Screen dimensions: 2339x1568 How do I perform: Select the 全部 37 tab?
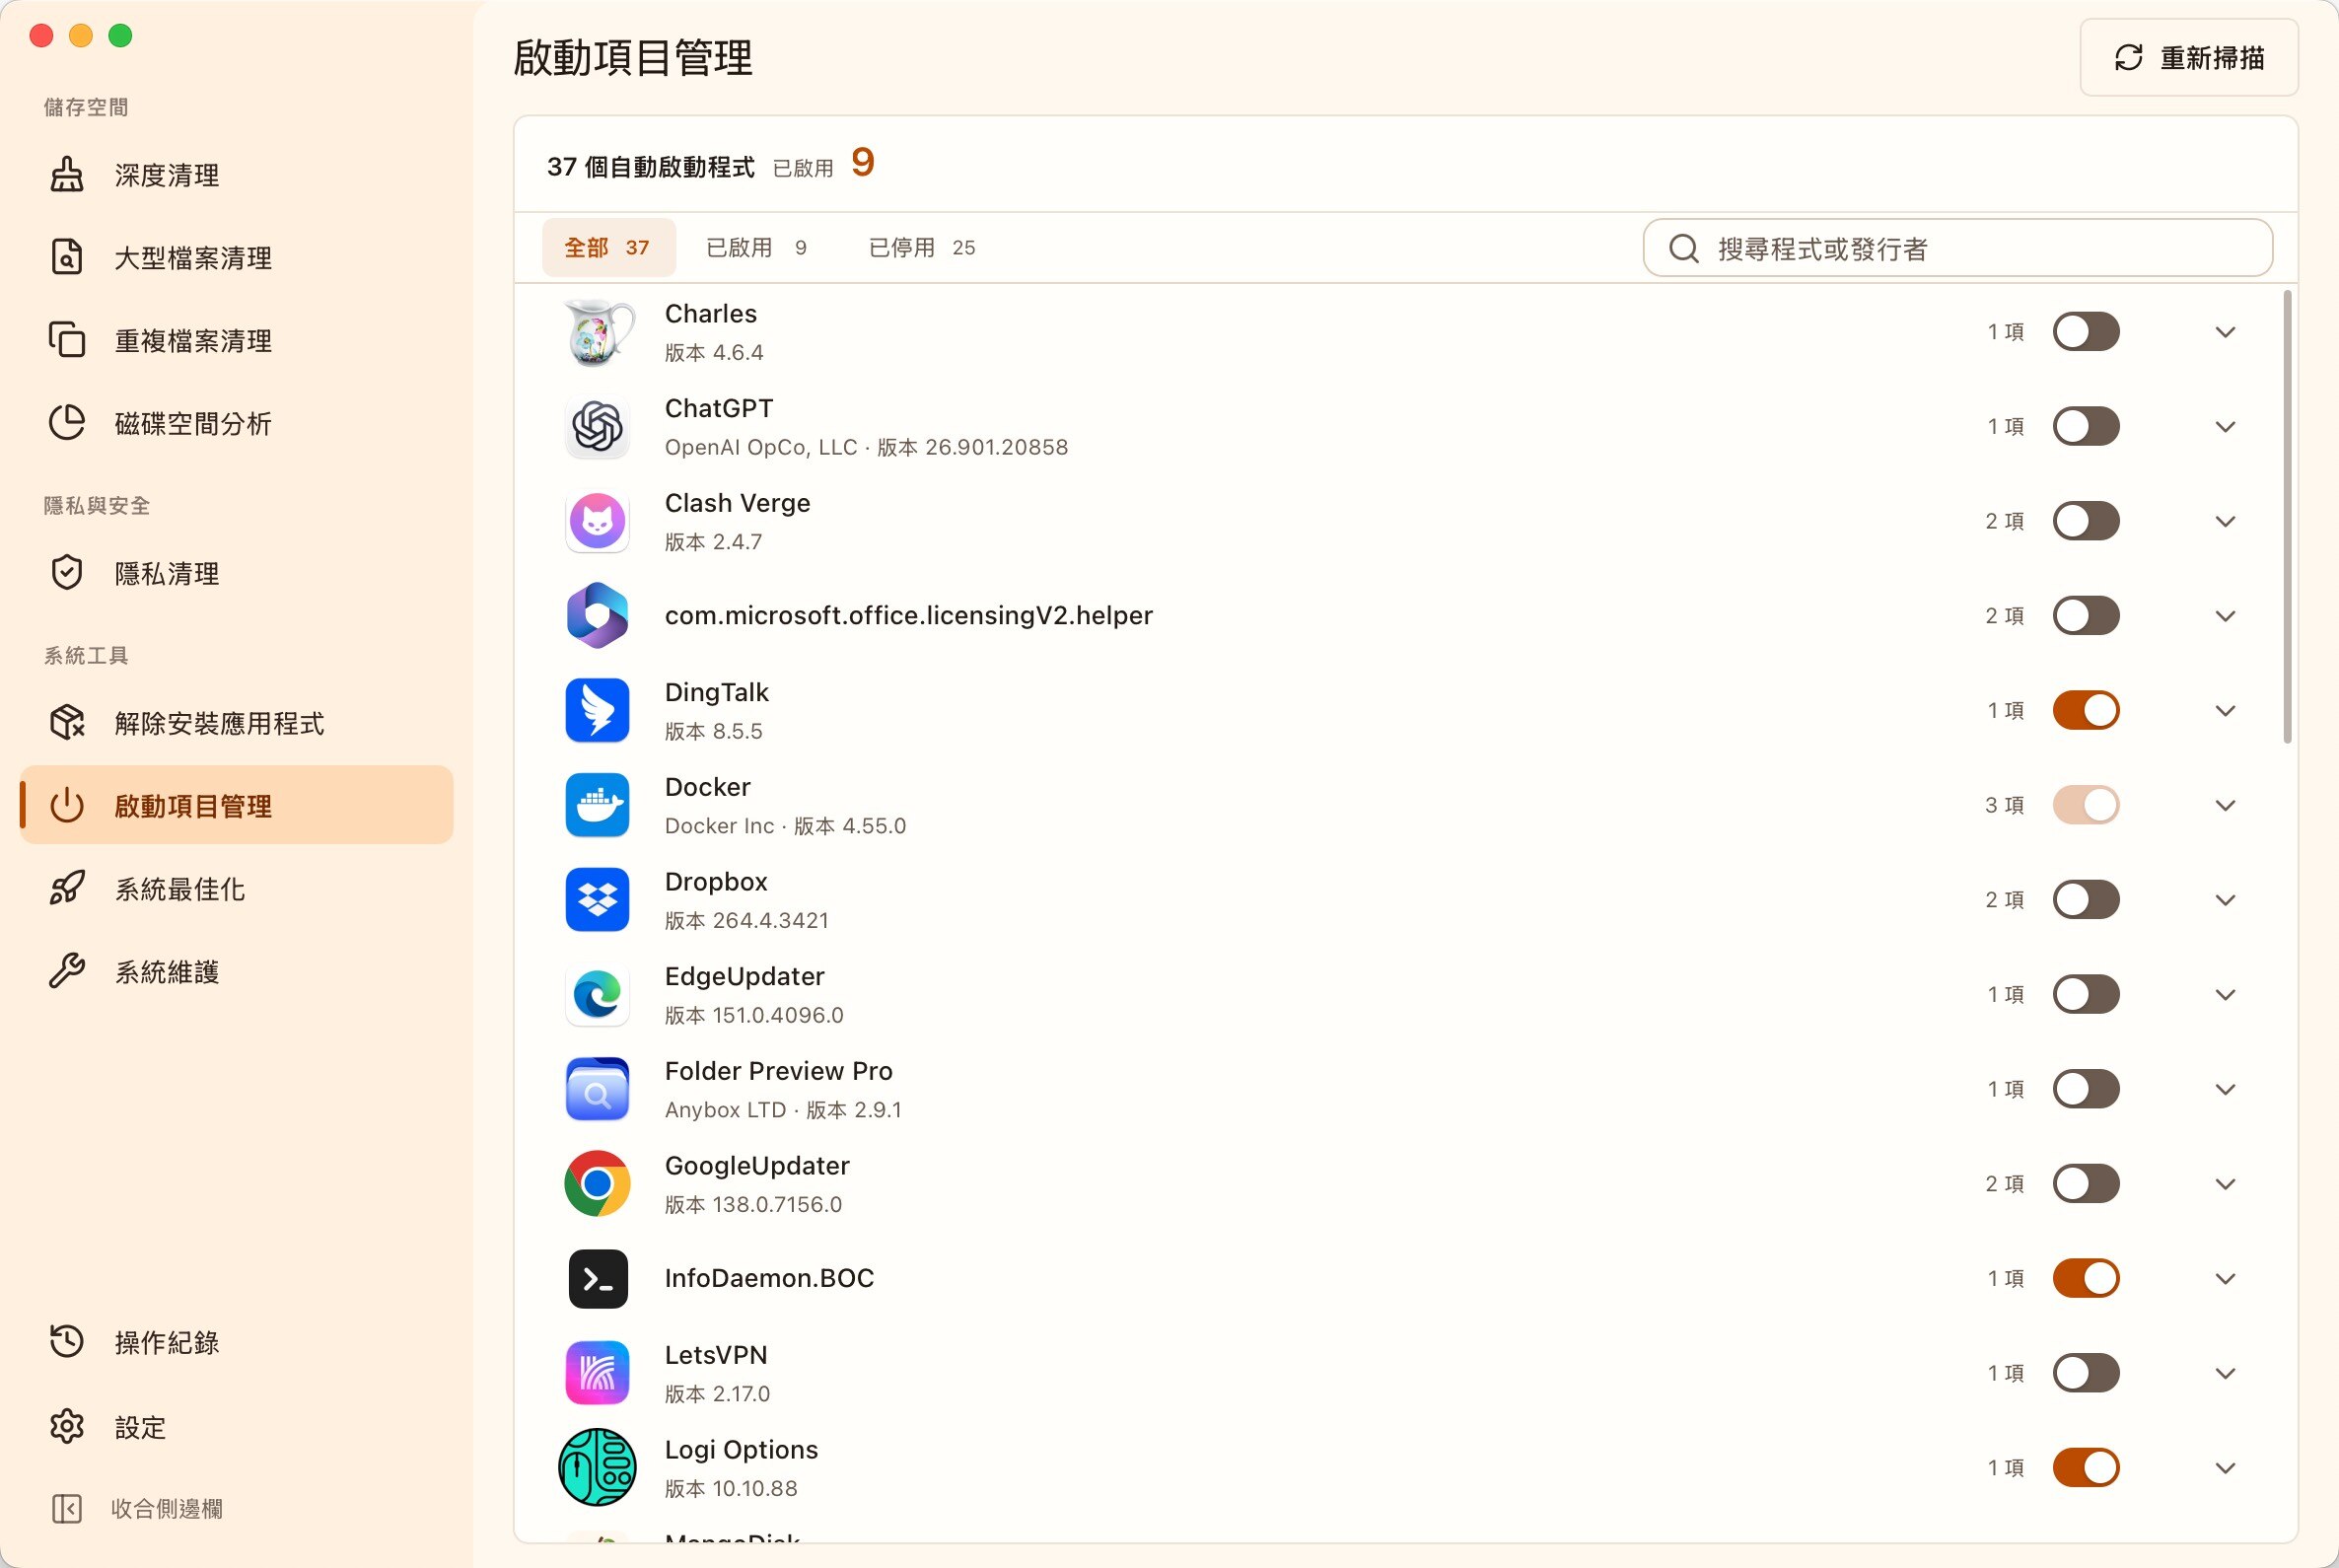(x=608, y=247)
